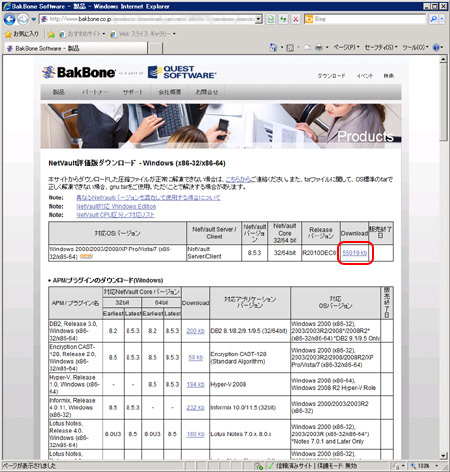
Task: Click the vertical scrollbar up arrow
Action: (x=443, y=60)
